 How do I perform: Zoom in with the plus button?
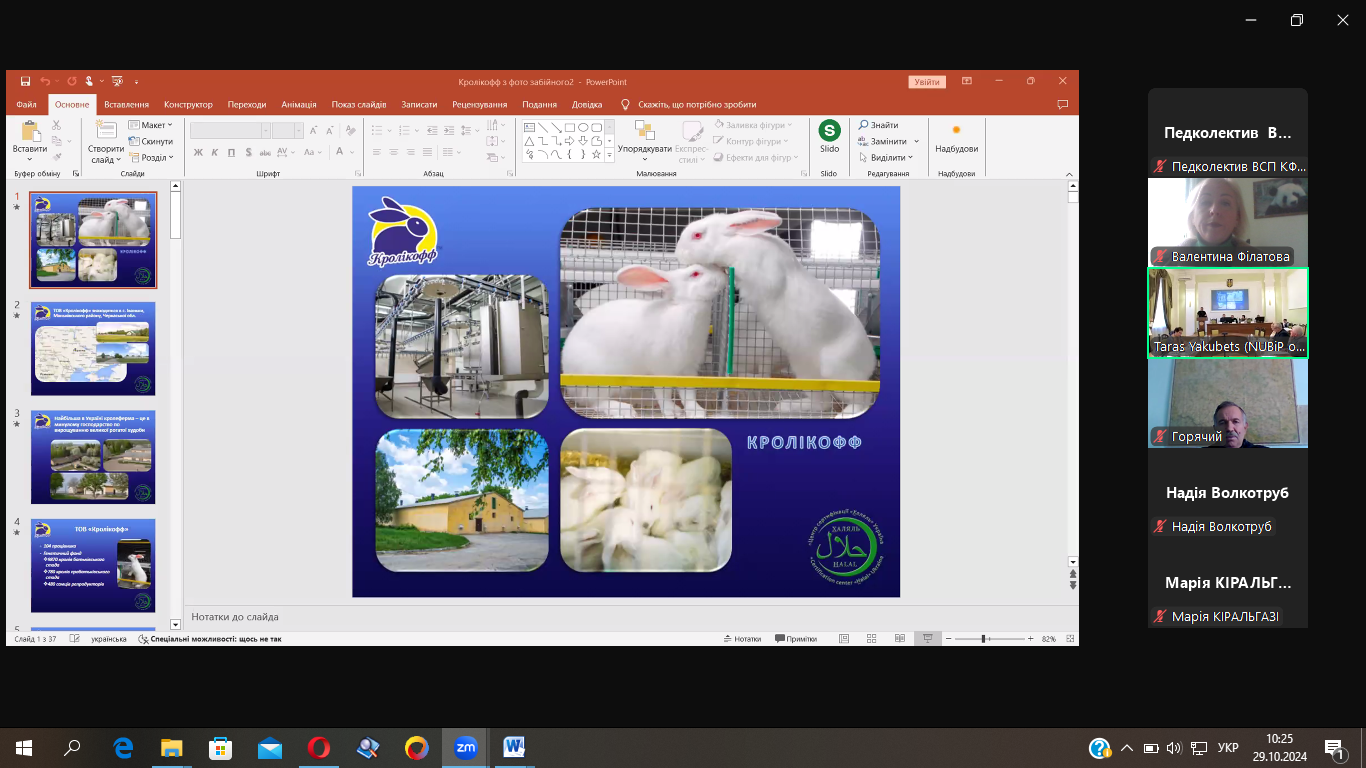point(1031,638)
